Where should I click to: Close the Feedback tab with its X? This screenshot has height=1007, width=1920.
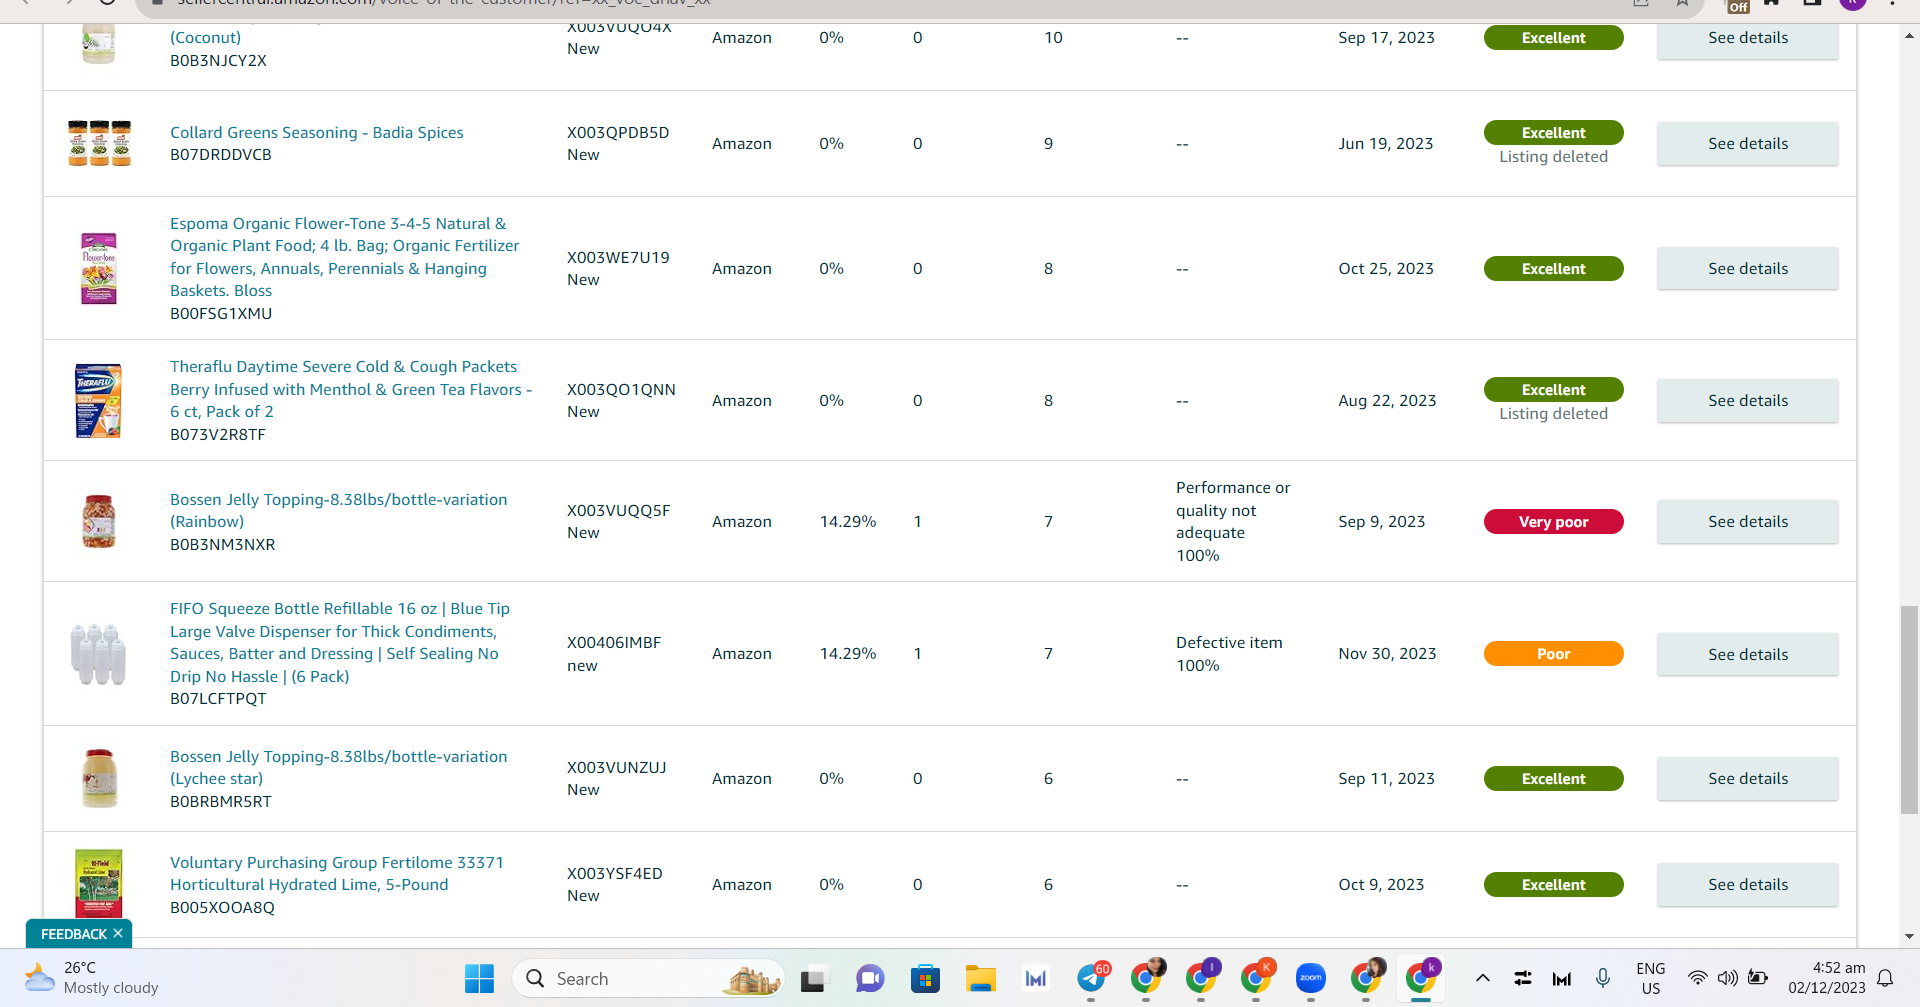[118, 933]
